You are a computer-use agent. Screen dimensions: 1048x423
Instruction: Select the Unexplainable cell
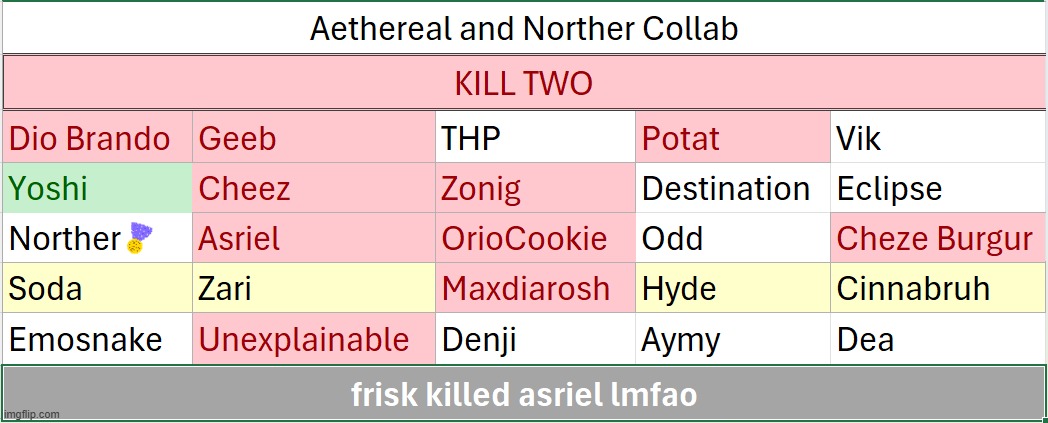click(313, 340)
